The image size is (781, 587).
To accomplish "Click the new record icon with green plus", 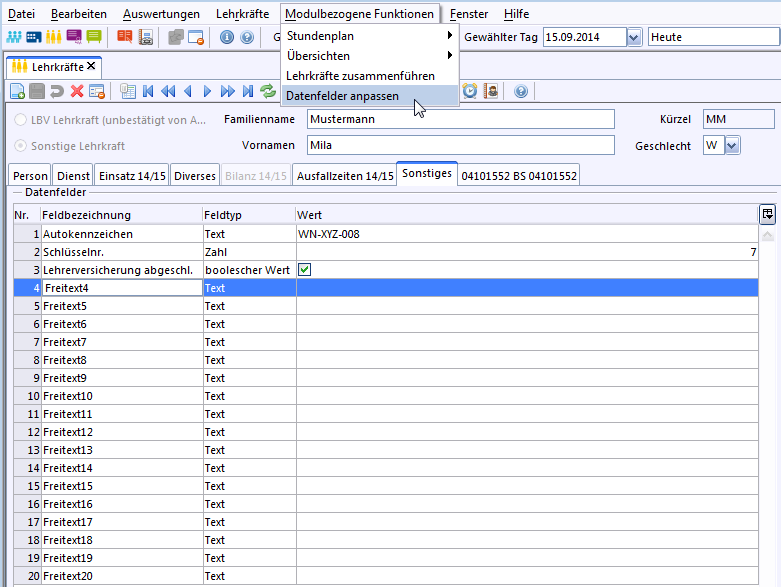I will (17, 91).
